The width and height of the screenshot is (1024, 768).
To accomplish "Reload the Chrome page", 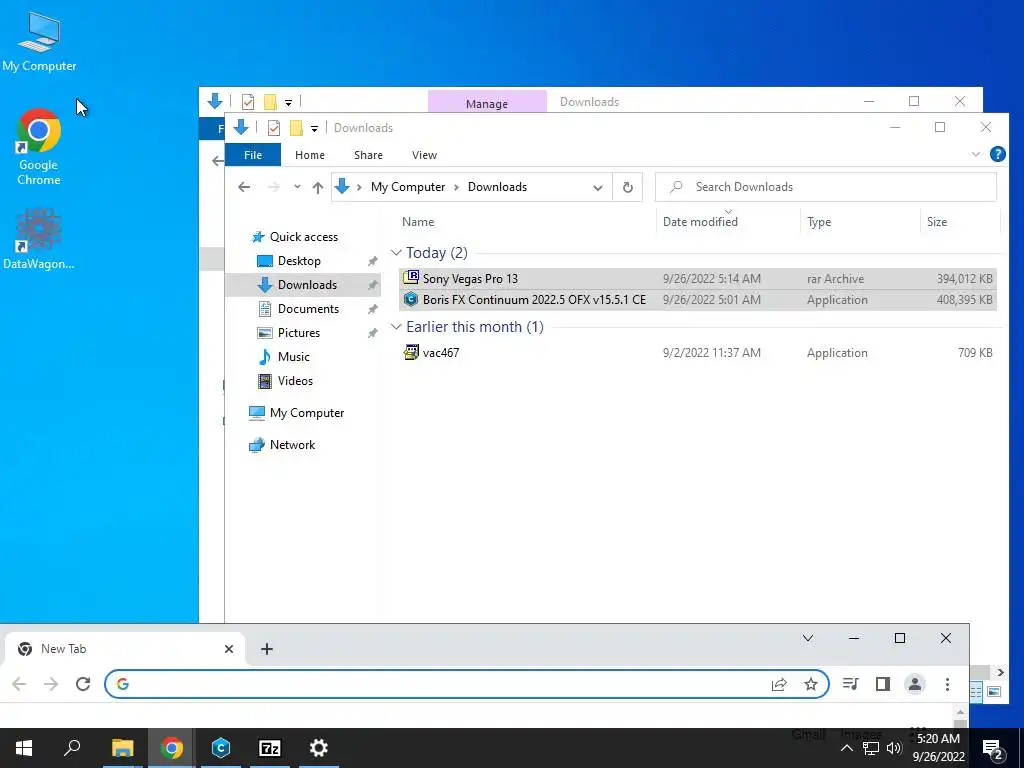I will coord(83,684).
